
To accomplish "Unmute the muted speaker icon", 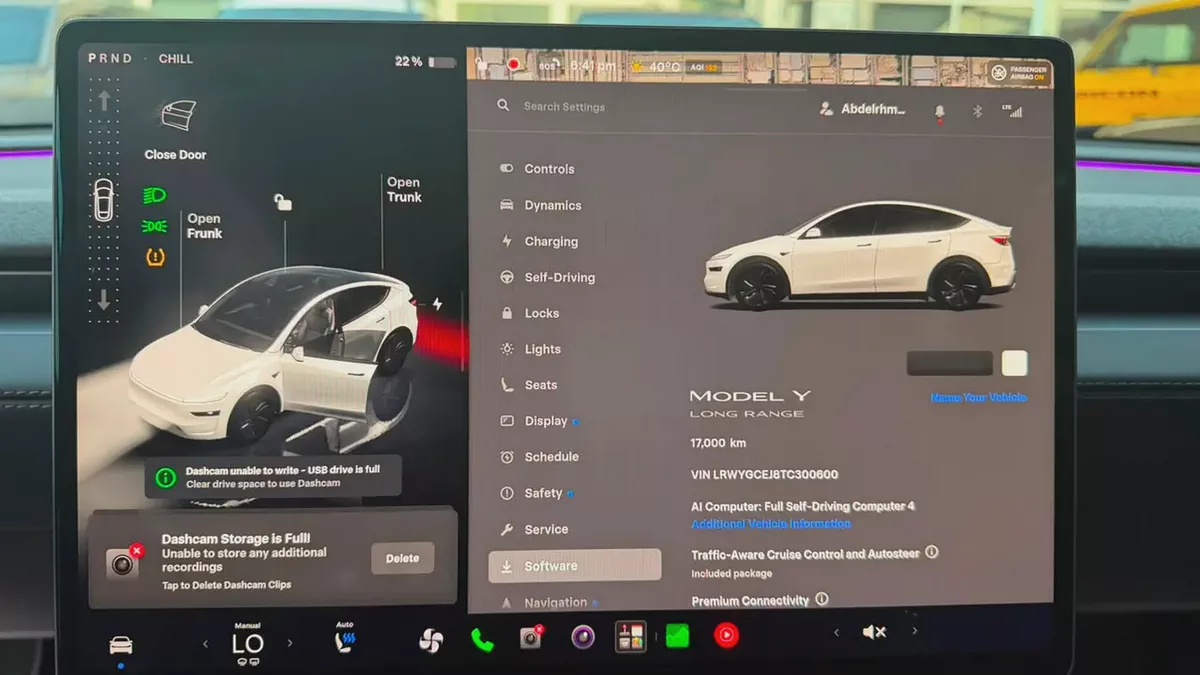I will 874,632.
